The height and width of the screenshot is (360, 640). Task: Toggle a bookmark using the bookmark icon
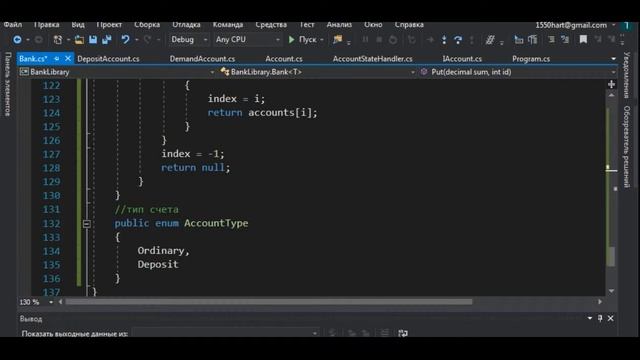point(583,40)
